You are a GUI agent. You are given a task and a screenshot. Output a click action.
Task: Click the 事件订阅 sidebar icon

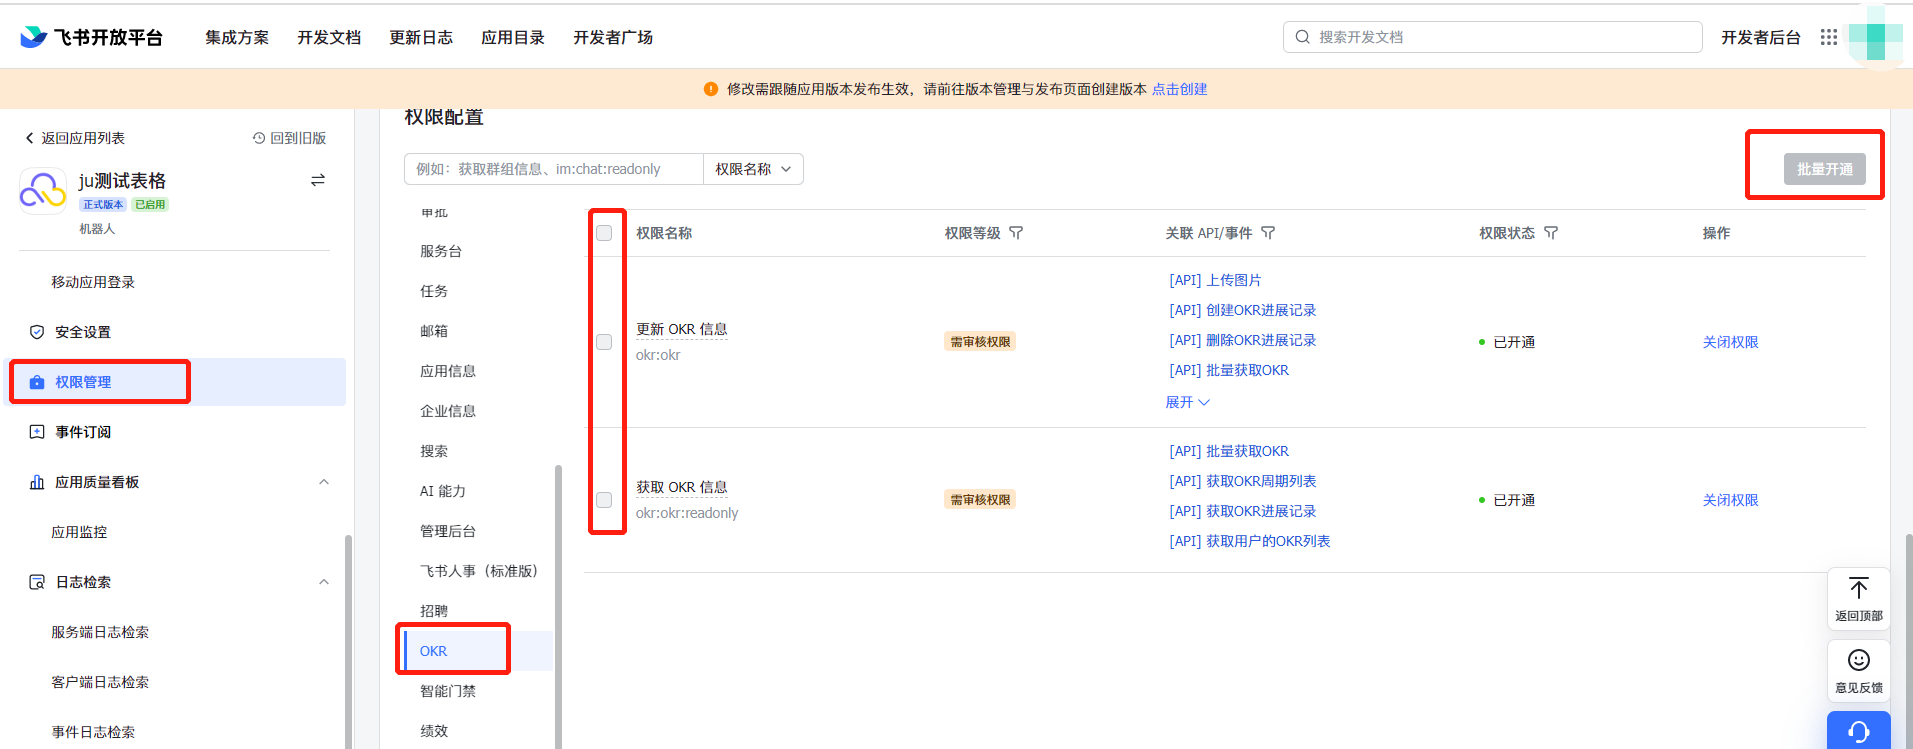(37, 432)
